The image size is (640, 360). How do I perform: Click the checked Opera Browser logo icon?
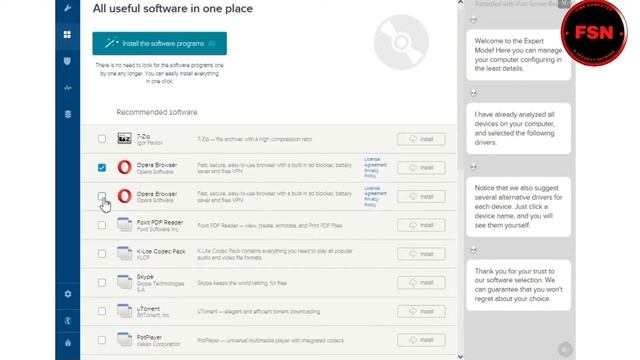tap(124, 167)
